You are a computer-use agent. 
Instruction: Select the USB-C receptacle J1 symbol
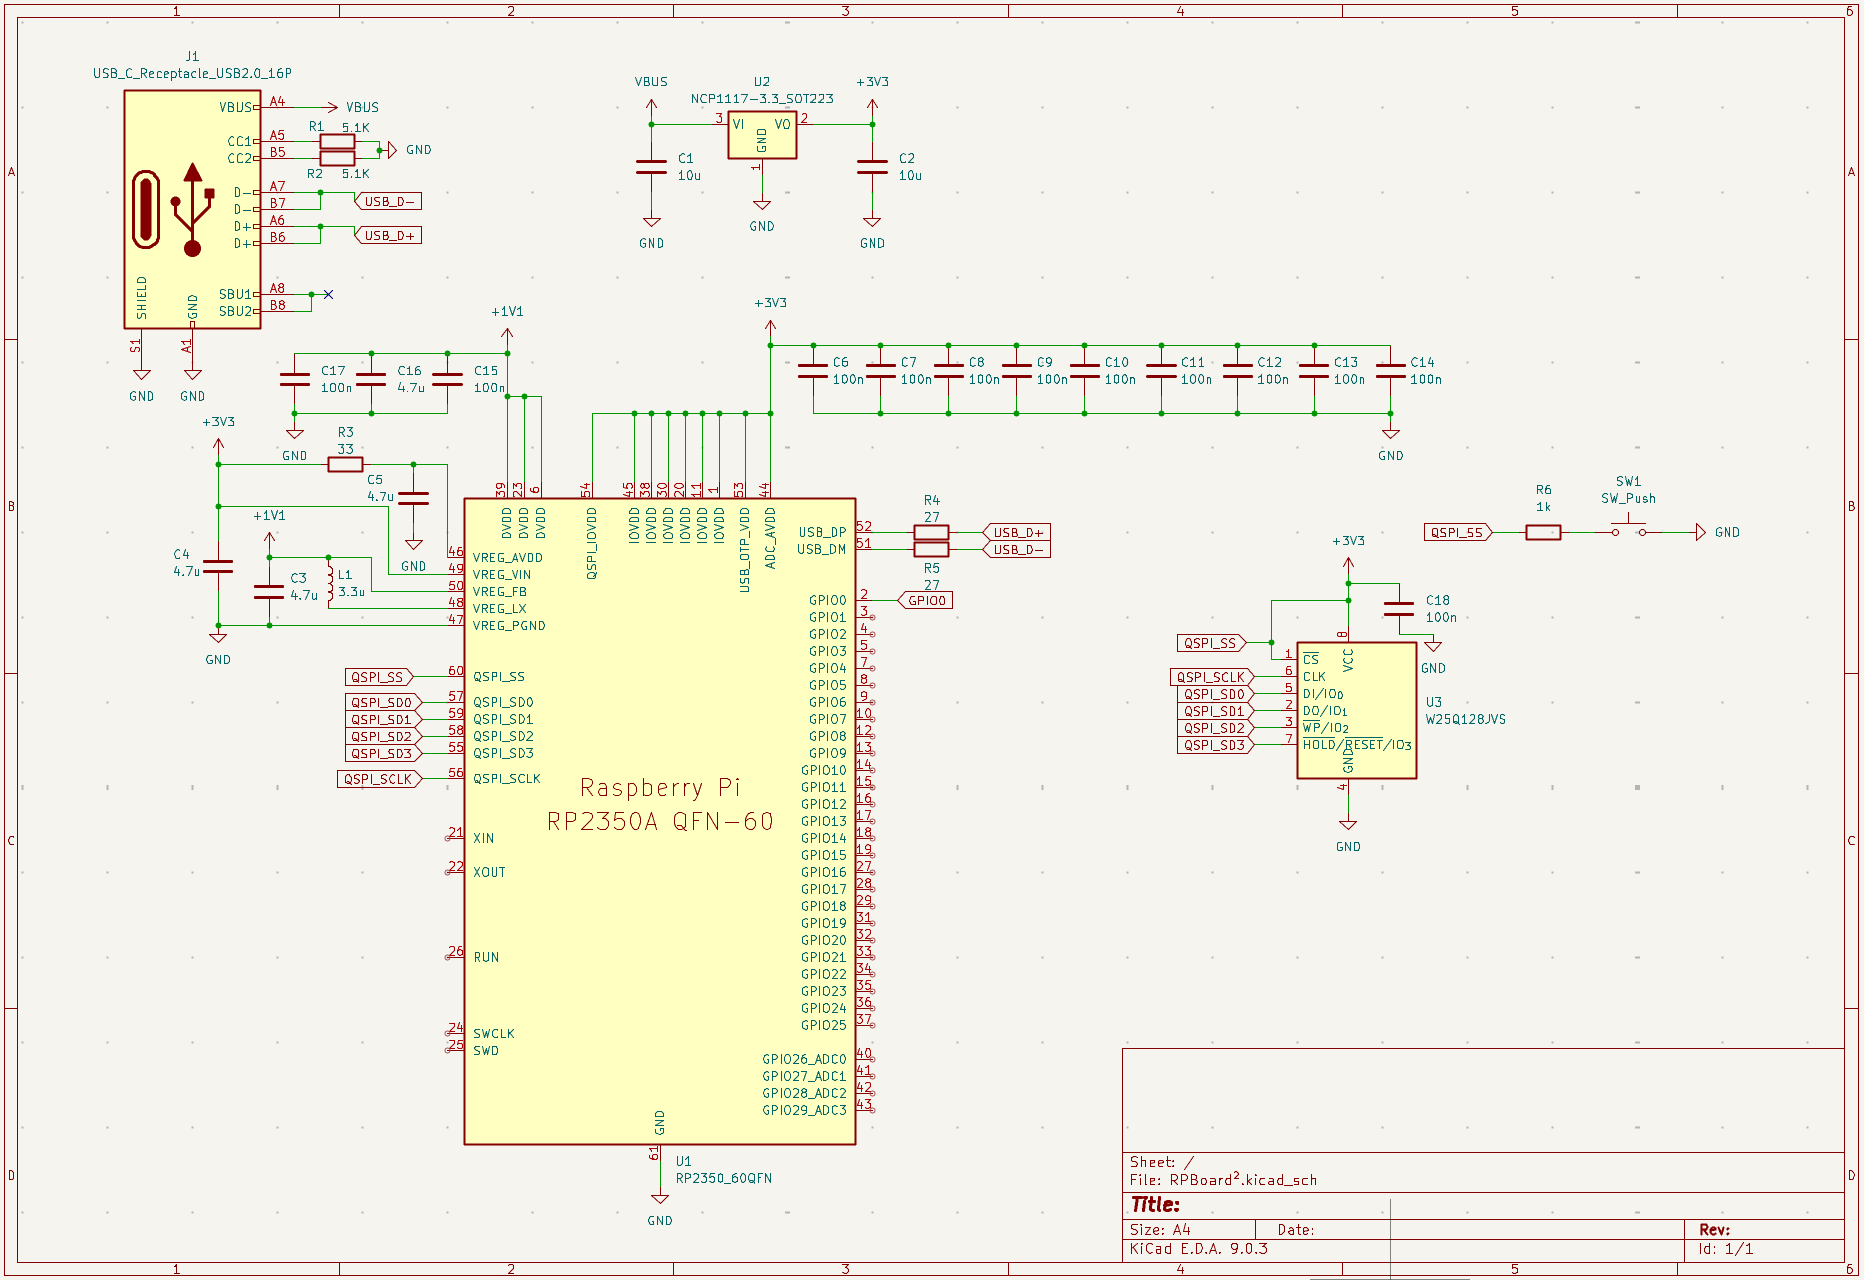[x=192, y=208]
